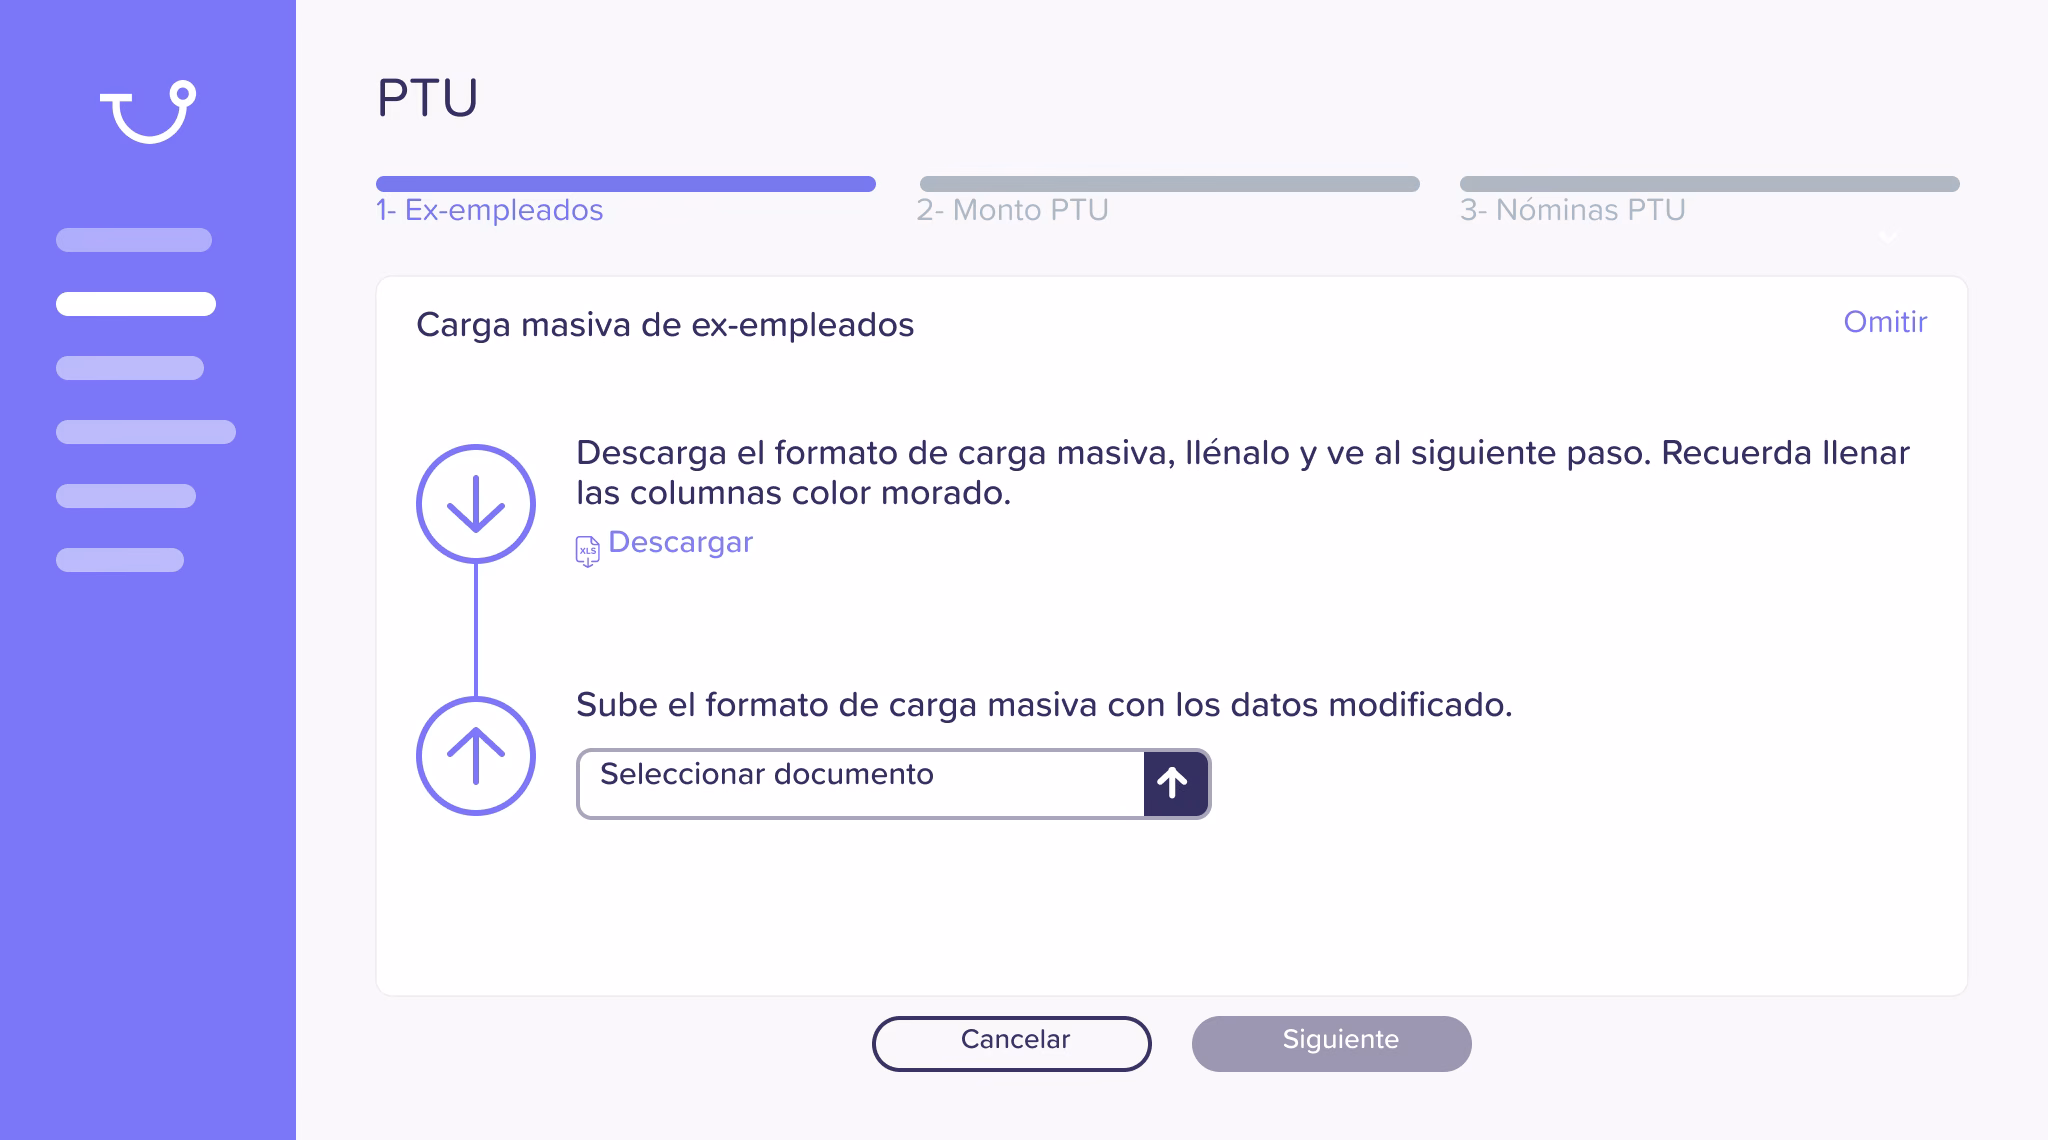Click the Siguiente button
Screen dimensions: 2048x1140
click(x=1332, y=1043)
